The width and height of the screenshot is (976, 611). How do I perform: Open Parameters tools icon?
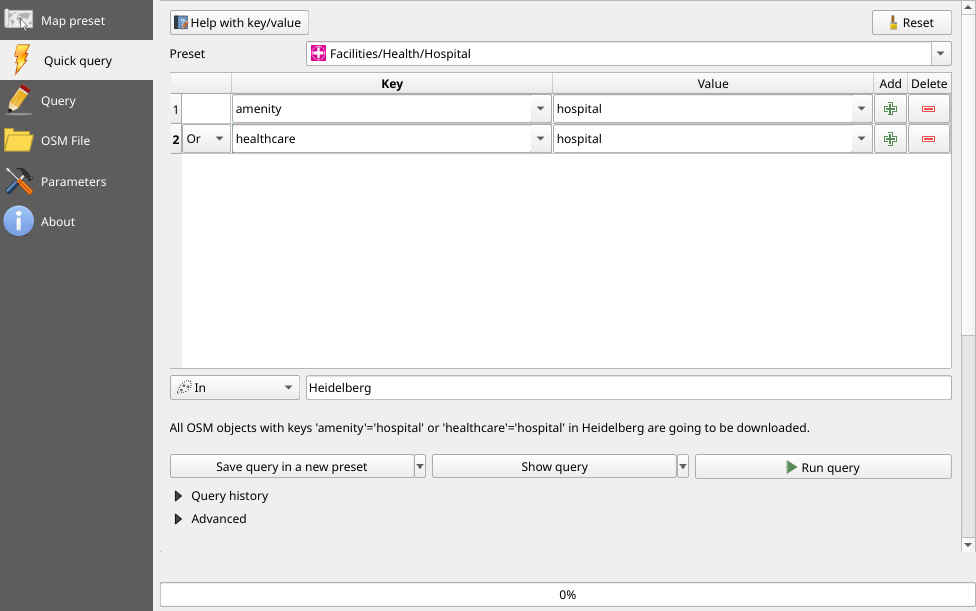19,181
